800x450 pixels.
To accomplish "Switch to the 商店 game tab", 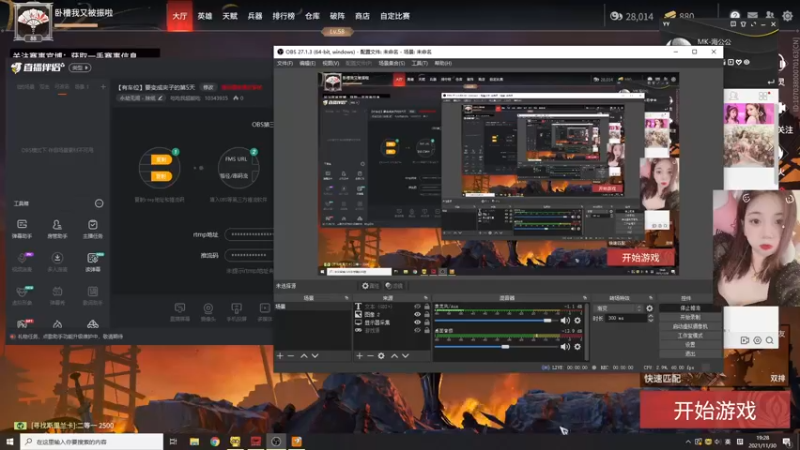I will tap(362, 16).
